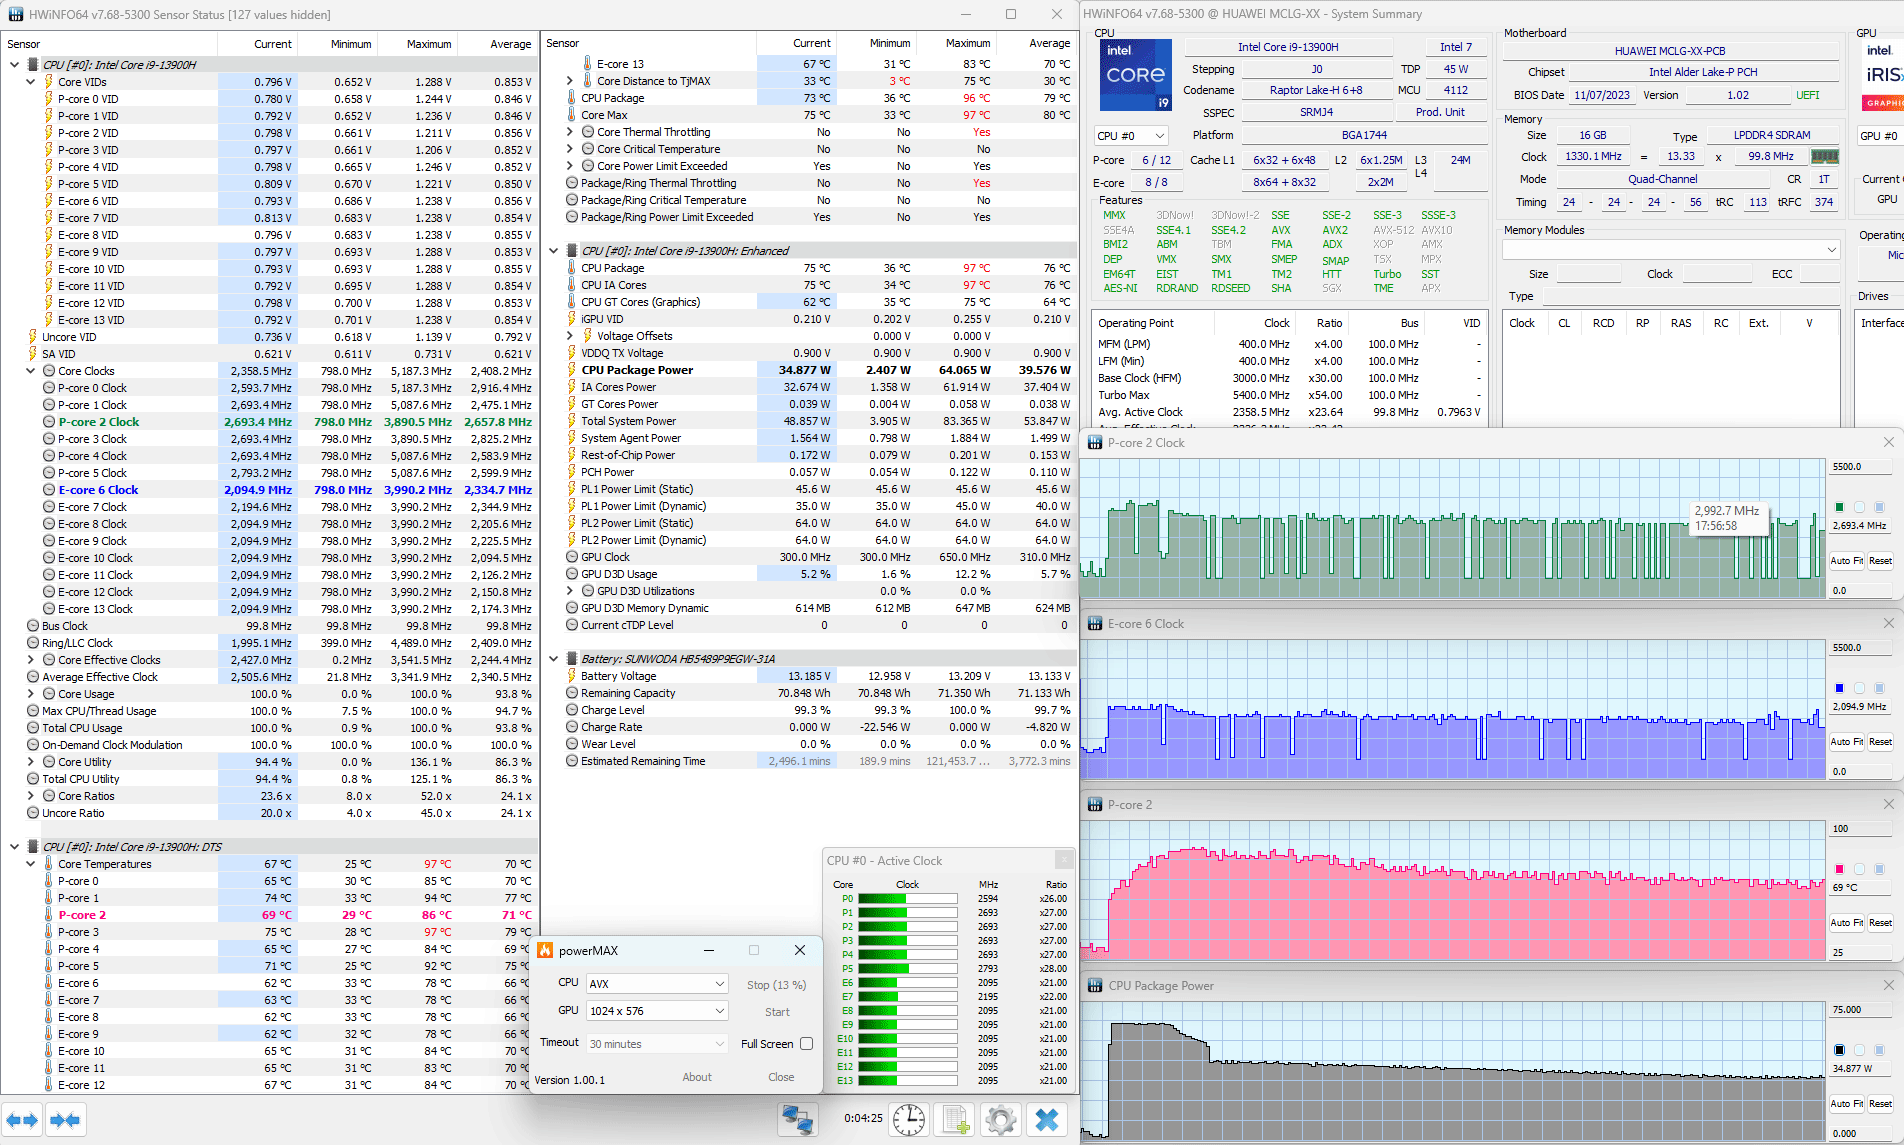Collapse the Core VIDs tree group
The image size is (1904, 1145).
point(31,82)
